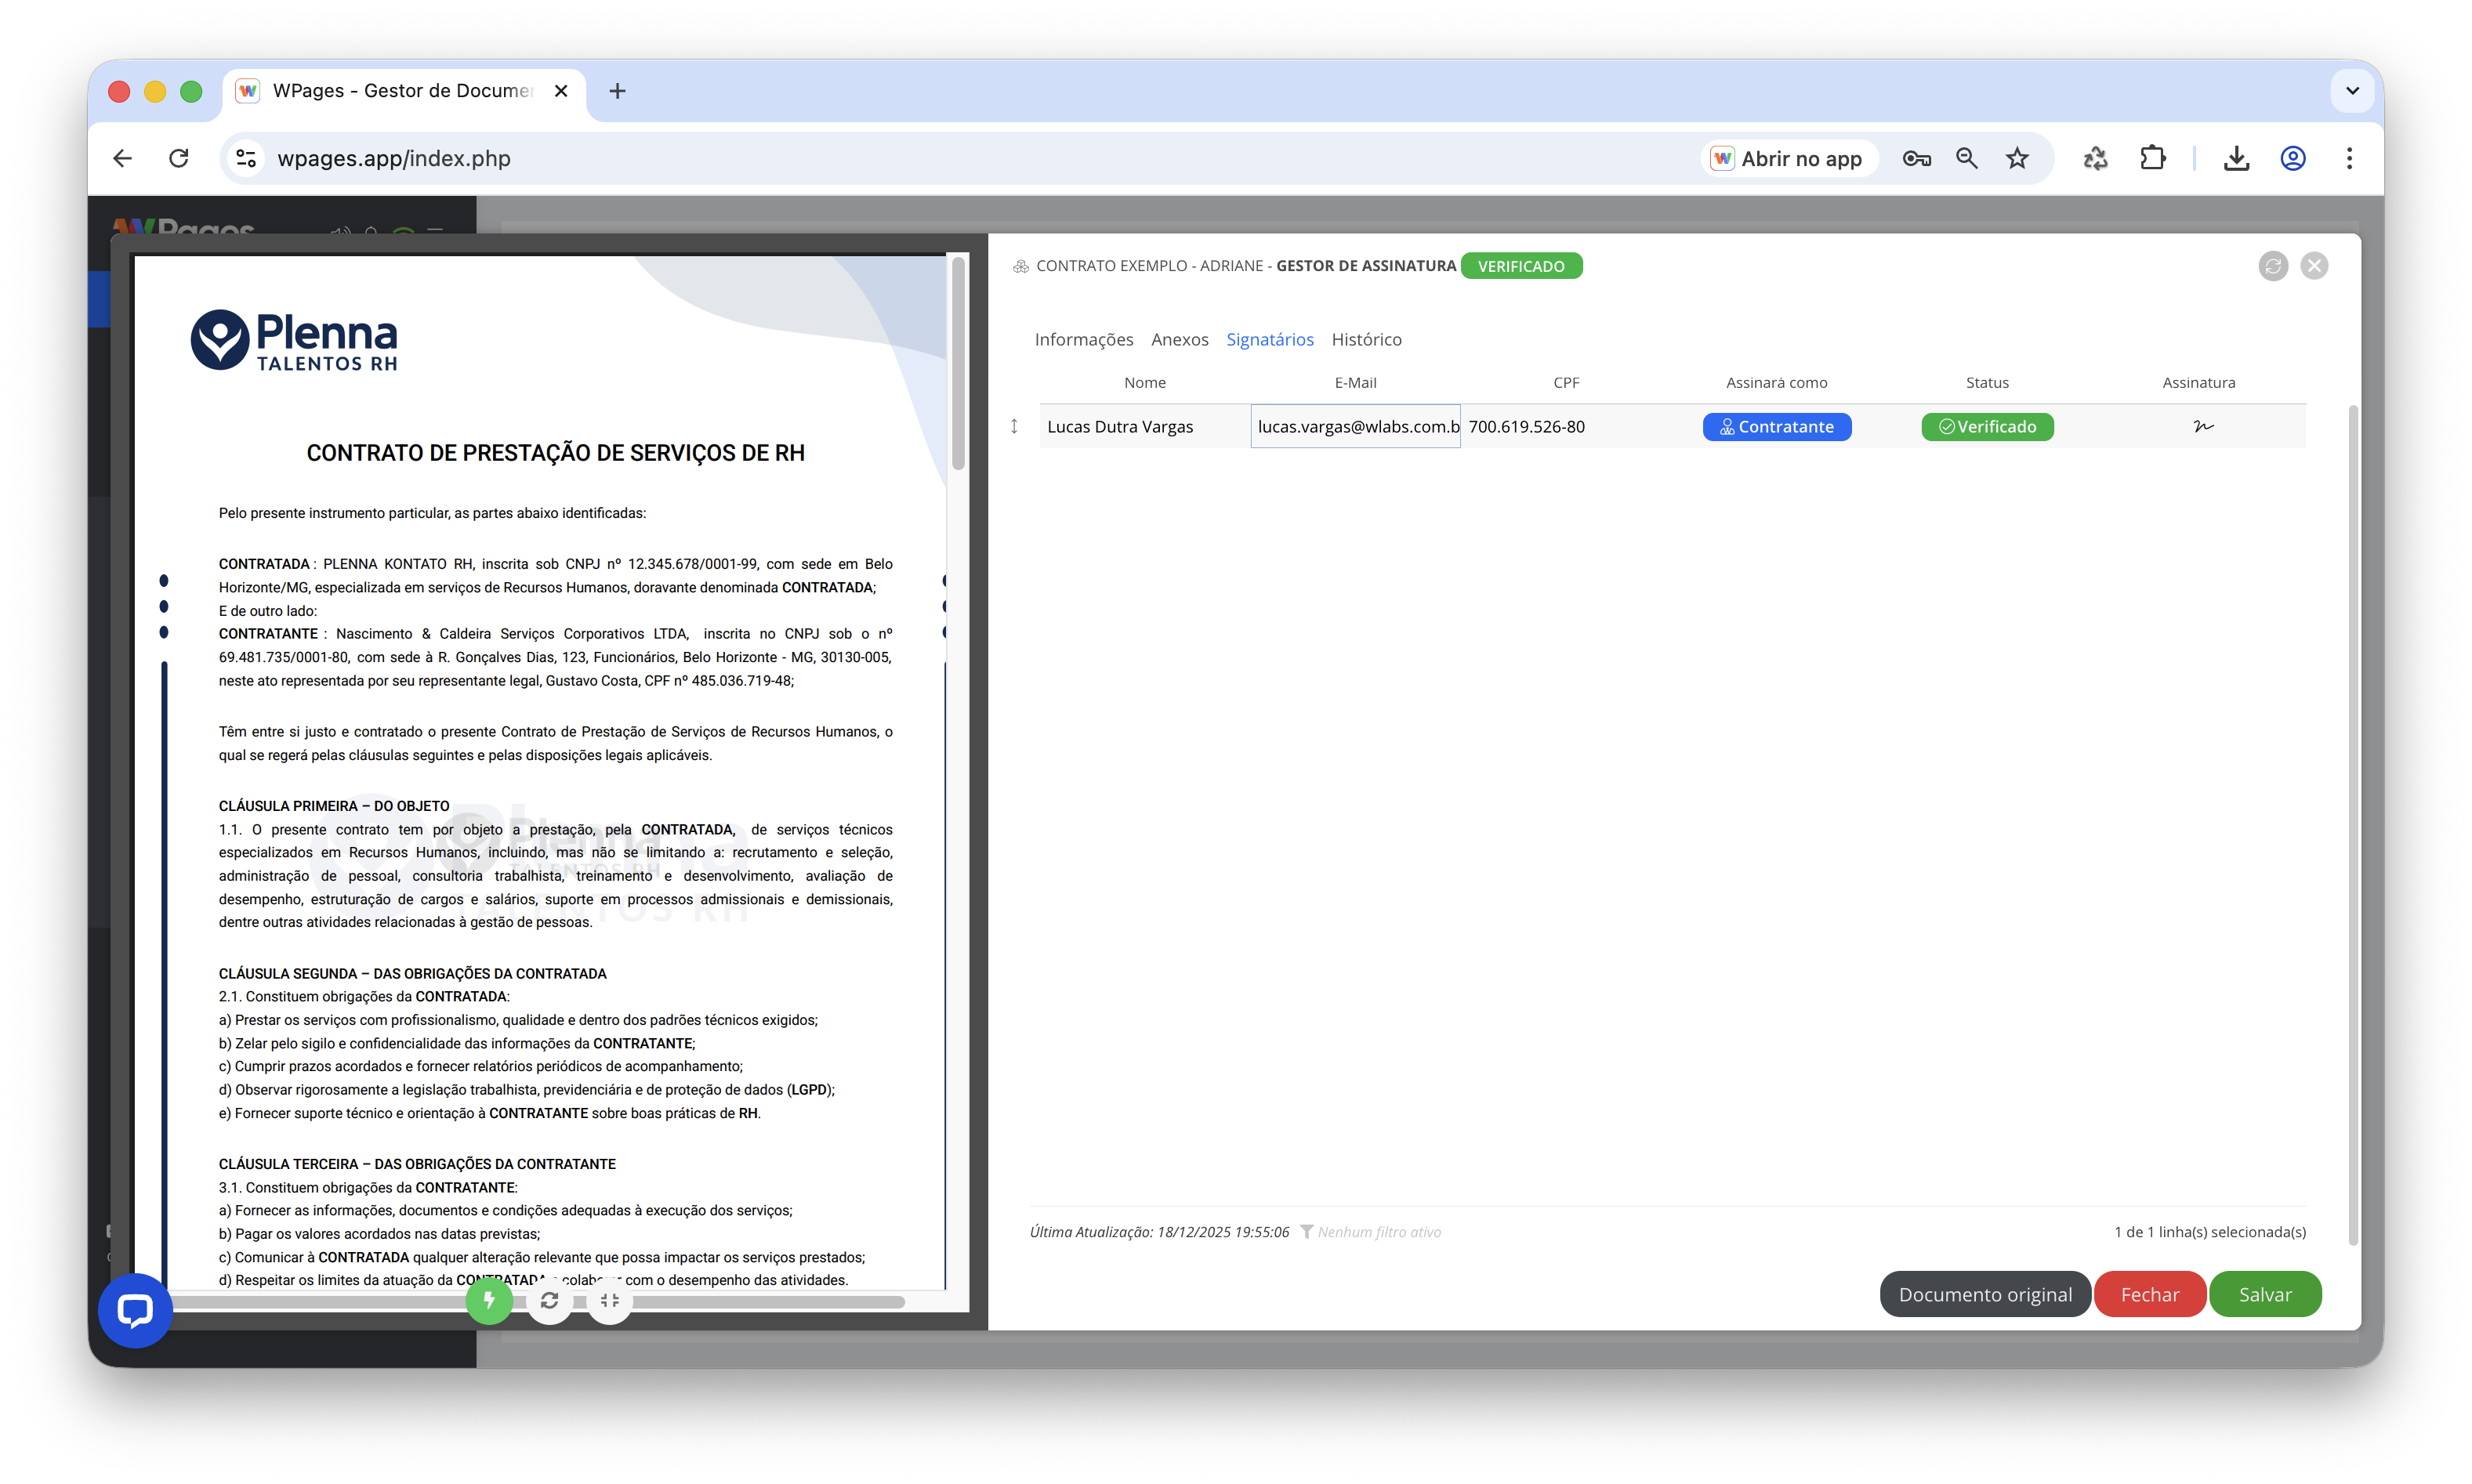Click the green lightning bolt button
The width and height of the screenshot is (2472, 1484).
click(x=489, y=1300)
